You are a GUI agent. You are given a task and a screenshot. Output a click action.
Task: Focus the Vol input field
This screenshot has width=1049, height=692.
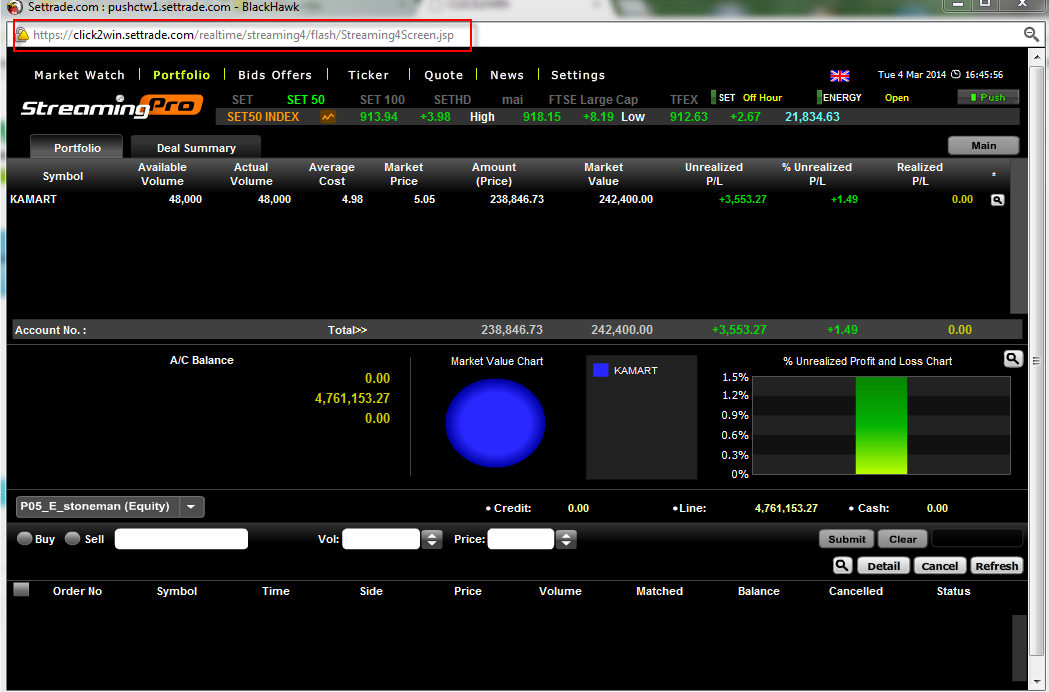coord(381,539)
